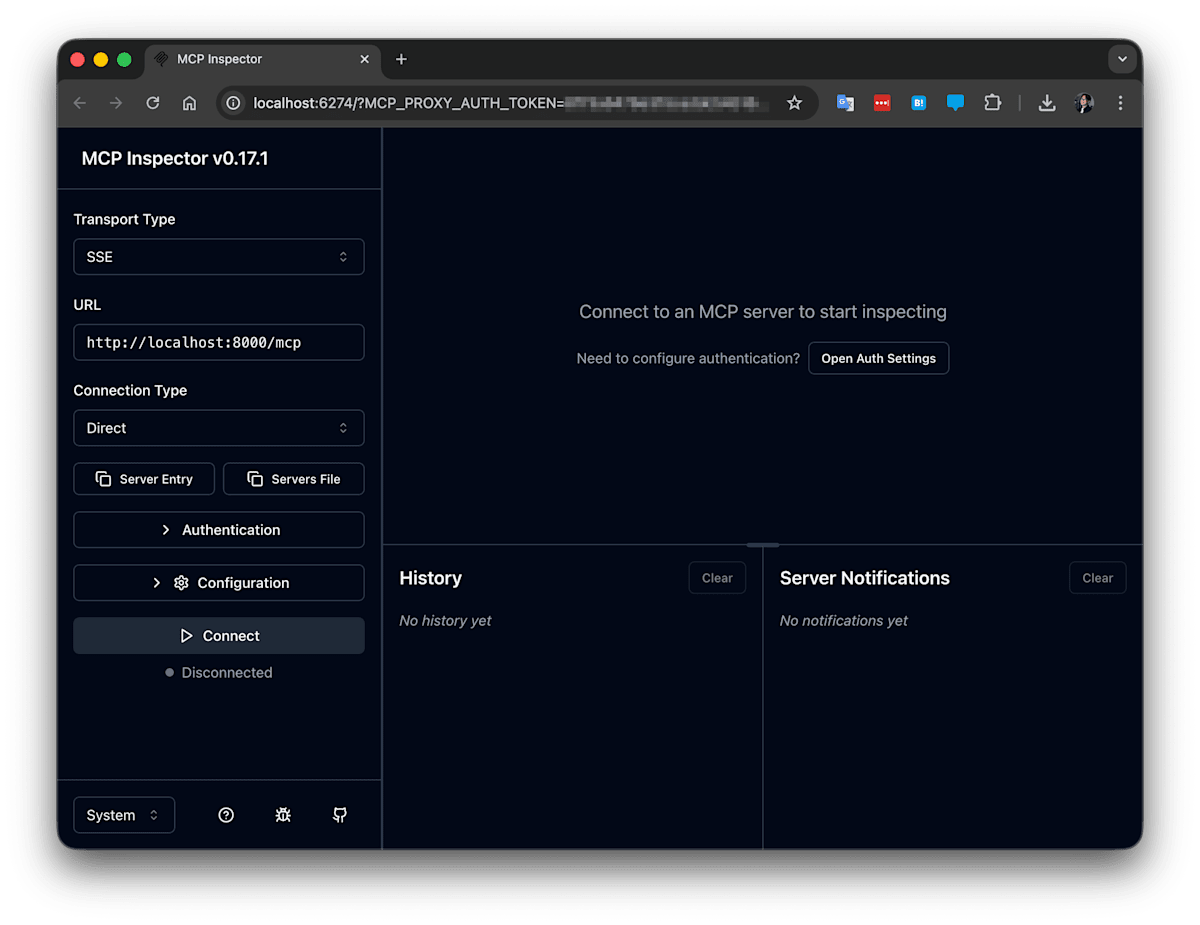This screenshot has height=925, width=1200.
Task: Open the Extensions puzzle menu
Action: pos(992,103)
